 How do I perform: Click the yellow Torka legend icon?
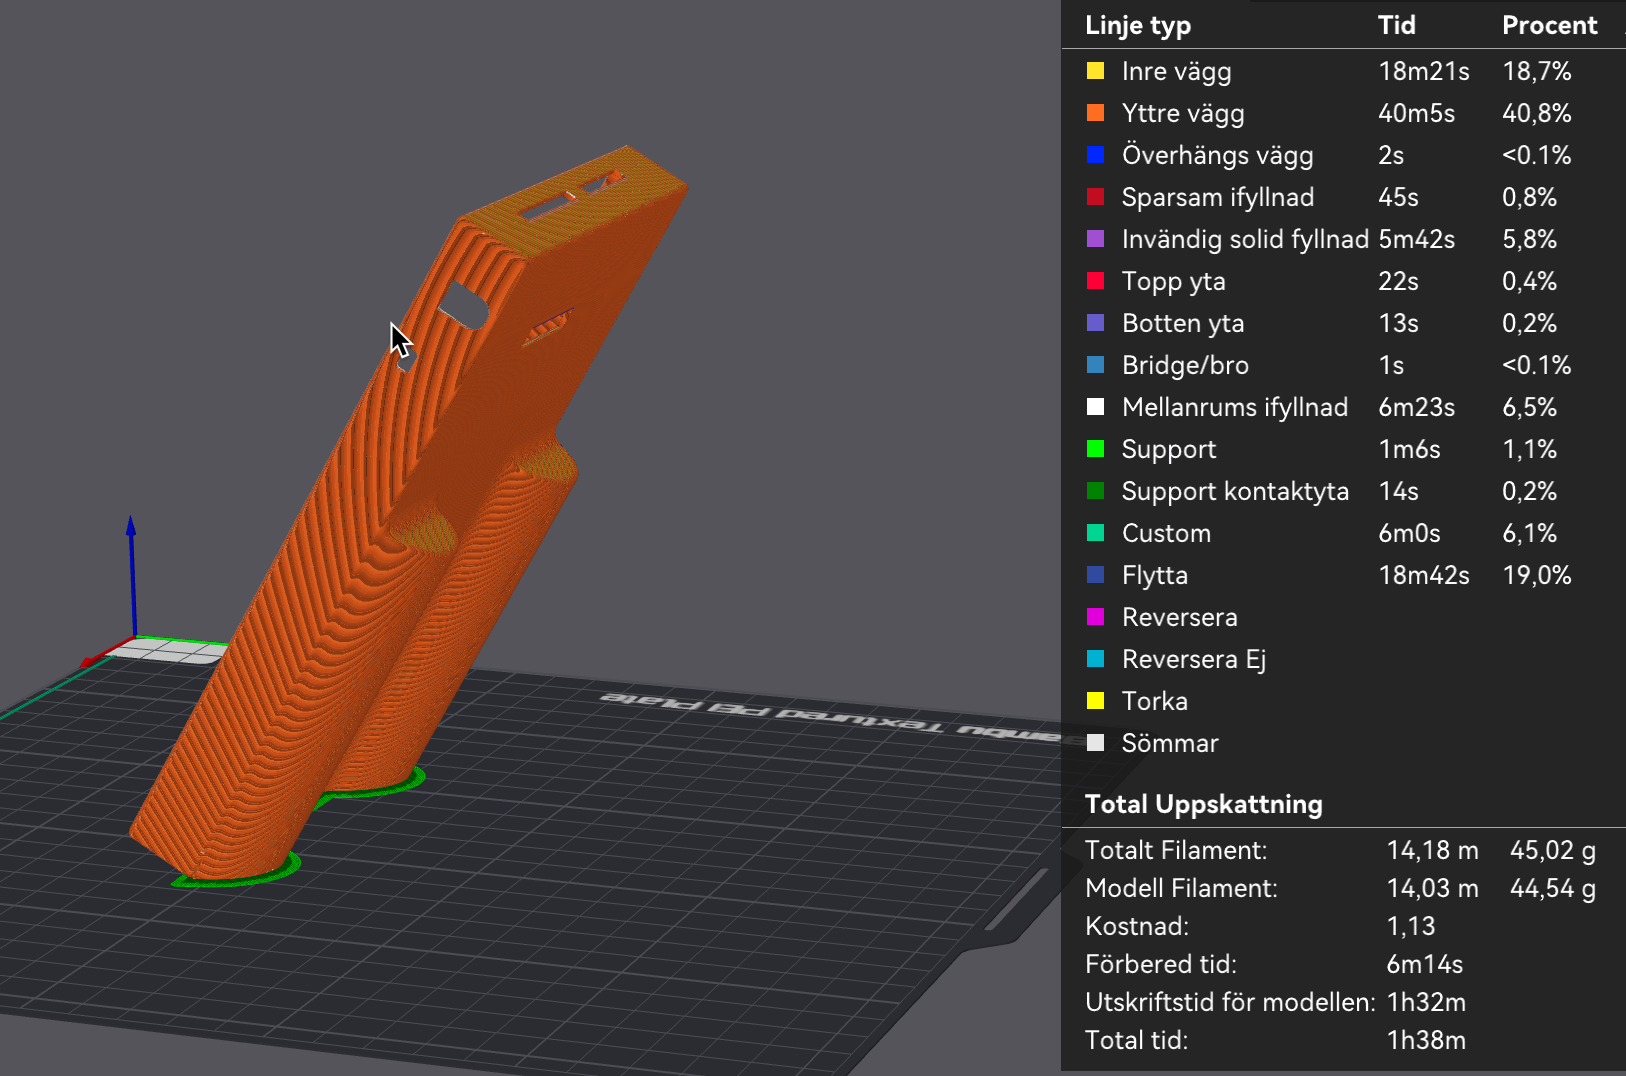pyautogui.click(x=1095, y=701)
